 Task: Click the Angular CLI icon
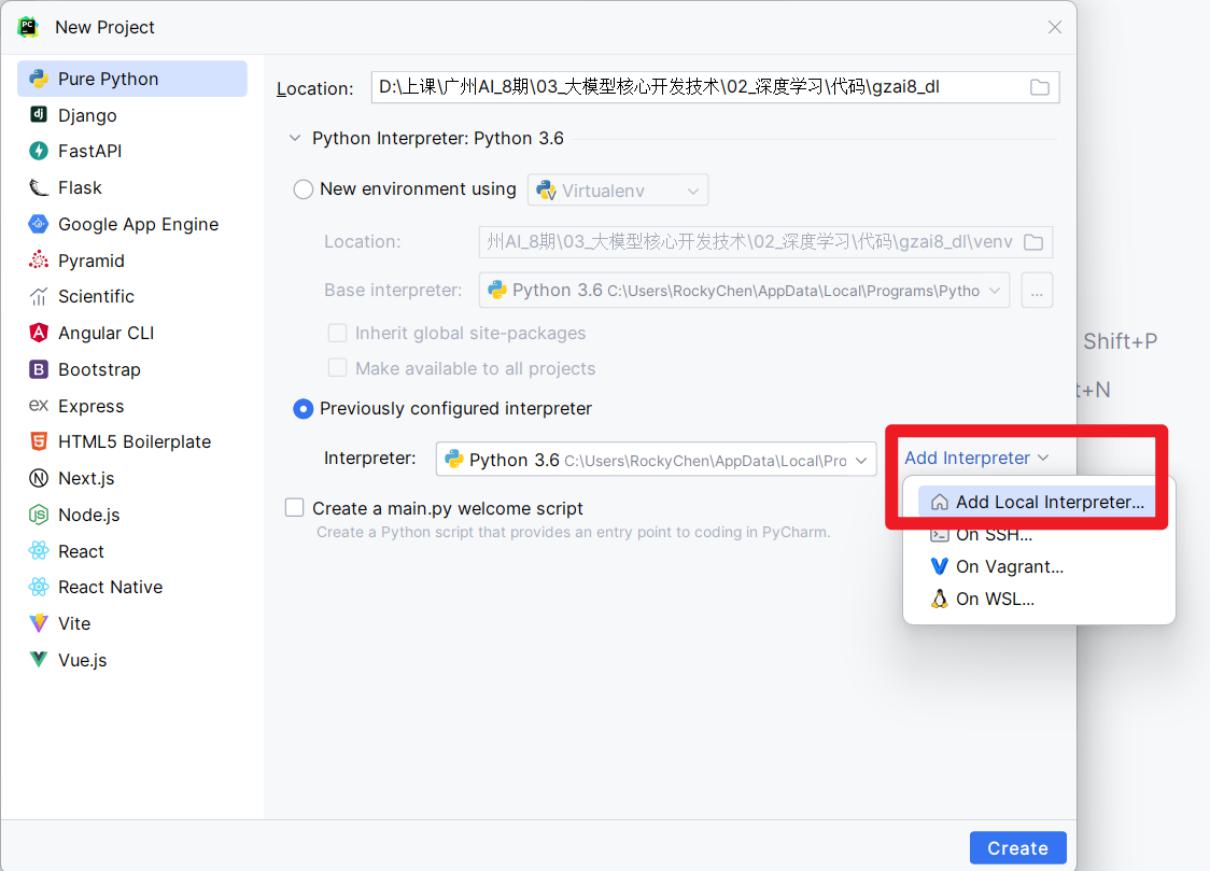tap(38, 333)
